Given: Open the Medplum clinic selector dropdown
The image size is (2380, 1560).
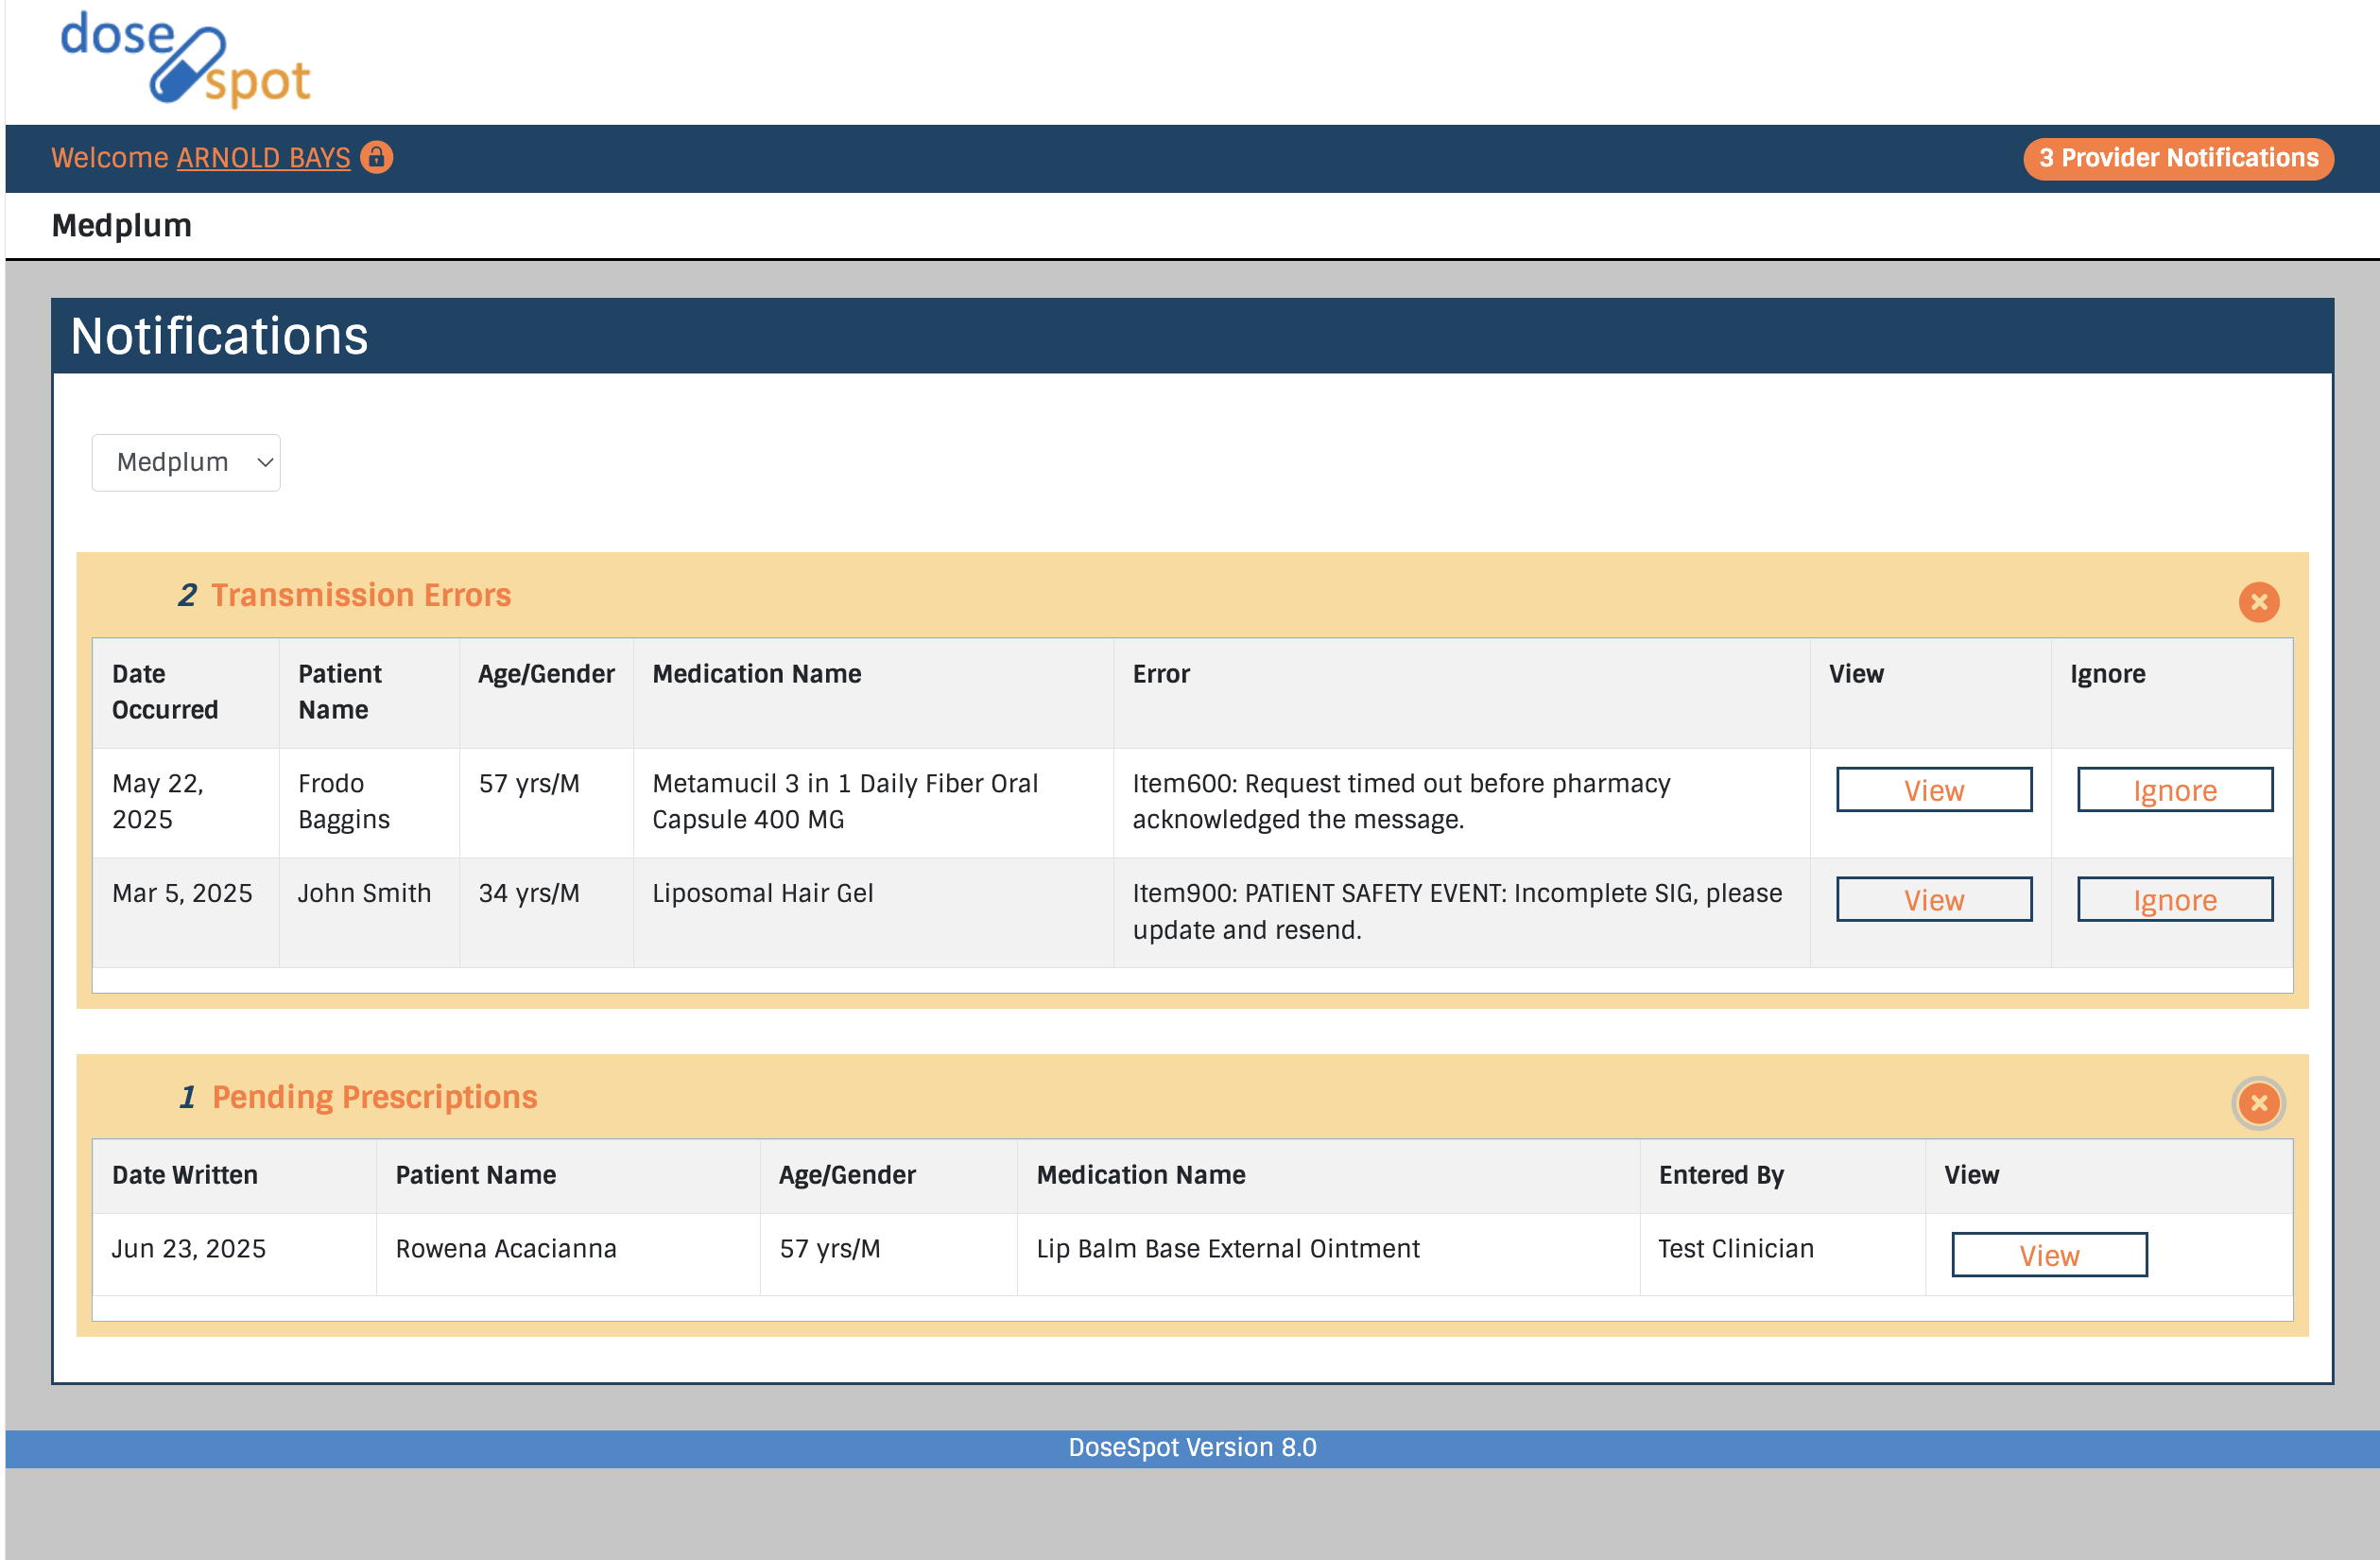Looking at the screenshot, I should tap(186, 462).
